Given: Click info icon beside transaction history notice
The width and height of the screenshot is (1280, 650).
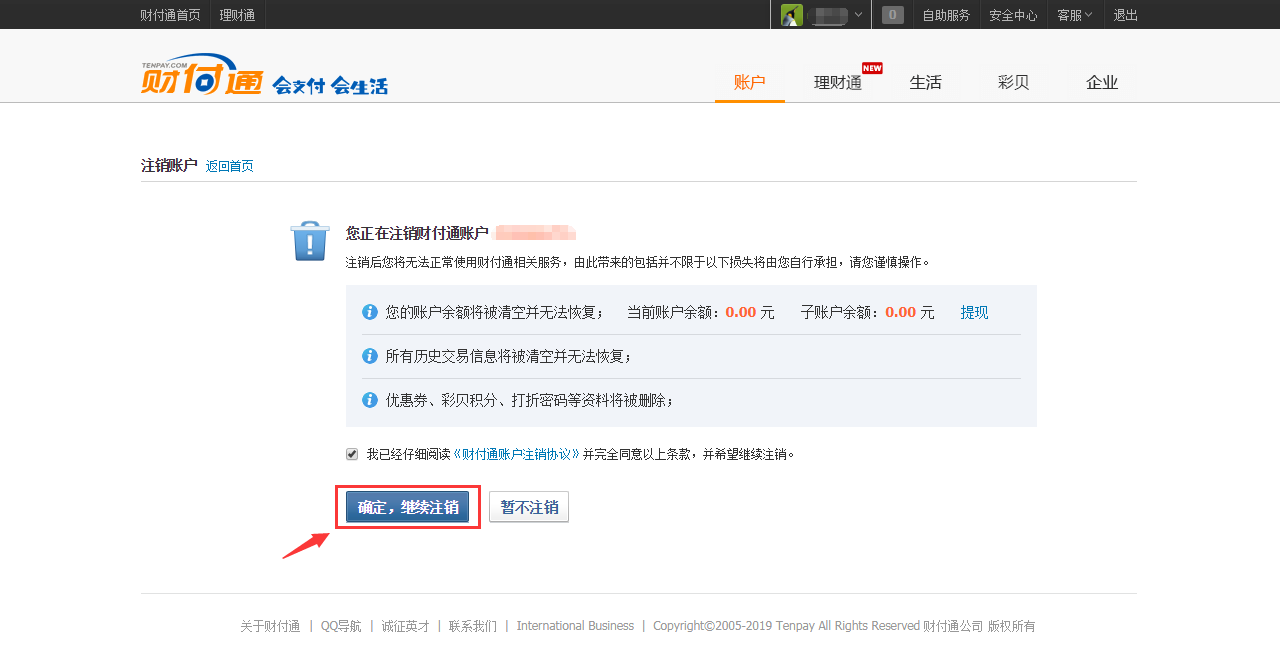Looking at the screenshot, I should click(x=370, y=356).
